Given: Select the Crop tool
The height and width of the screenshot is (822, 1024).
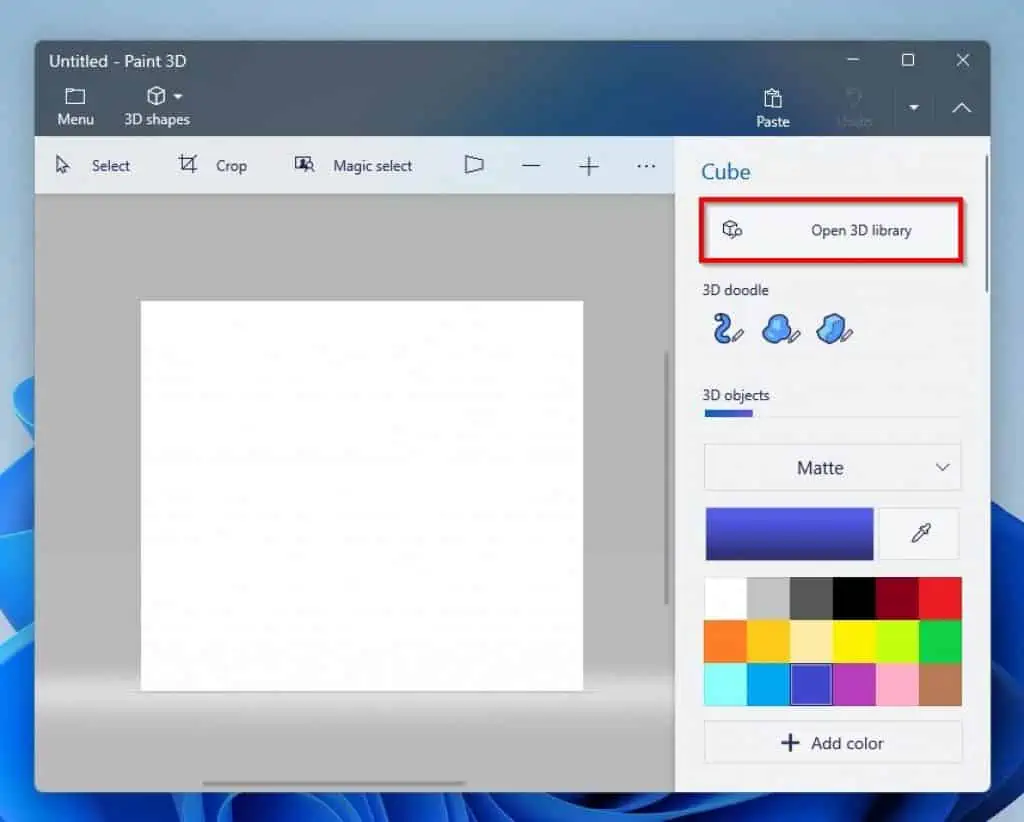Looking at the screenshot, I should click(x=215, y=165).
